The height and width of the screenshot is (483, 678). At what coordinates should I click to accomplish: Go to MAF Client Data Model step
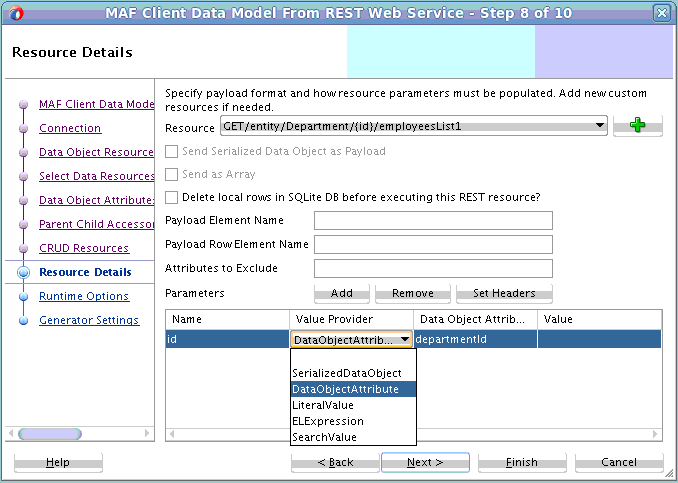96,104
